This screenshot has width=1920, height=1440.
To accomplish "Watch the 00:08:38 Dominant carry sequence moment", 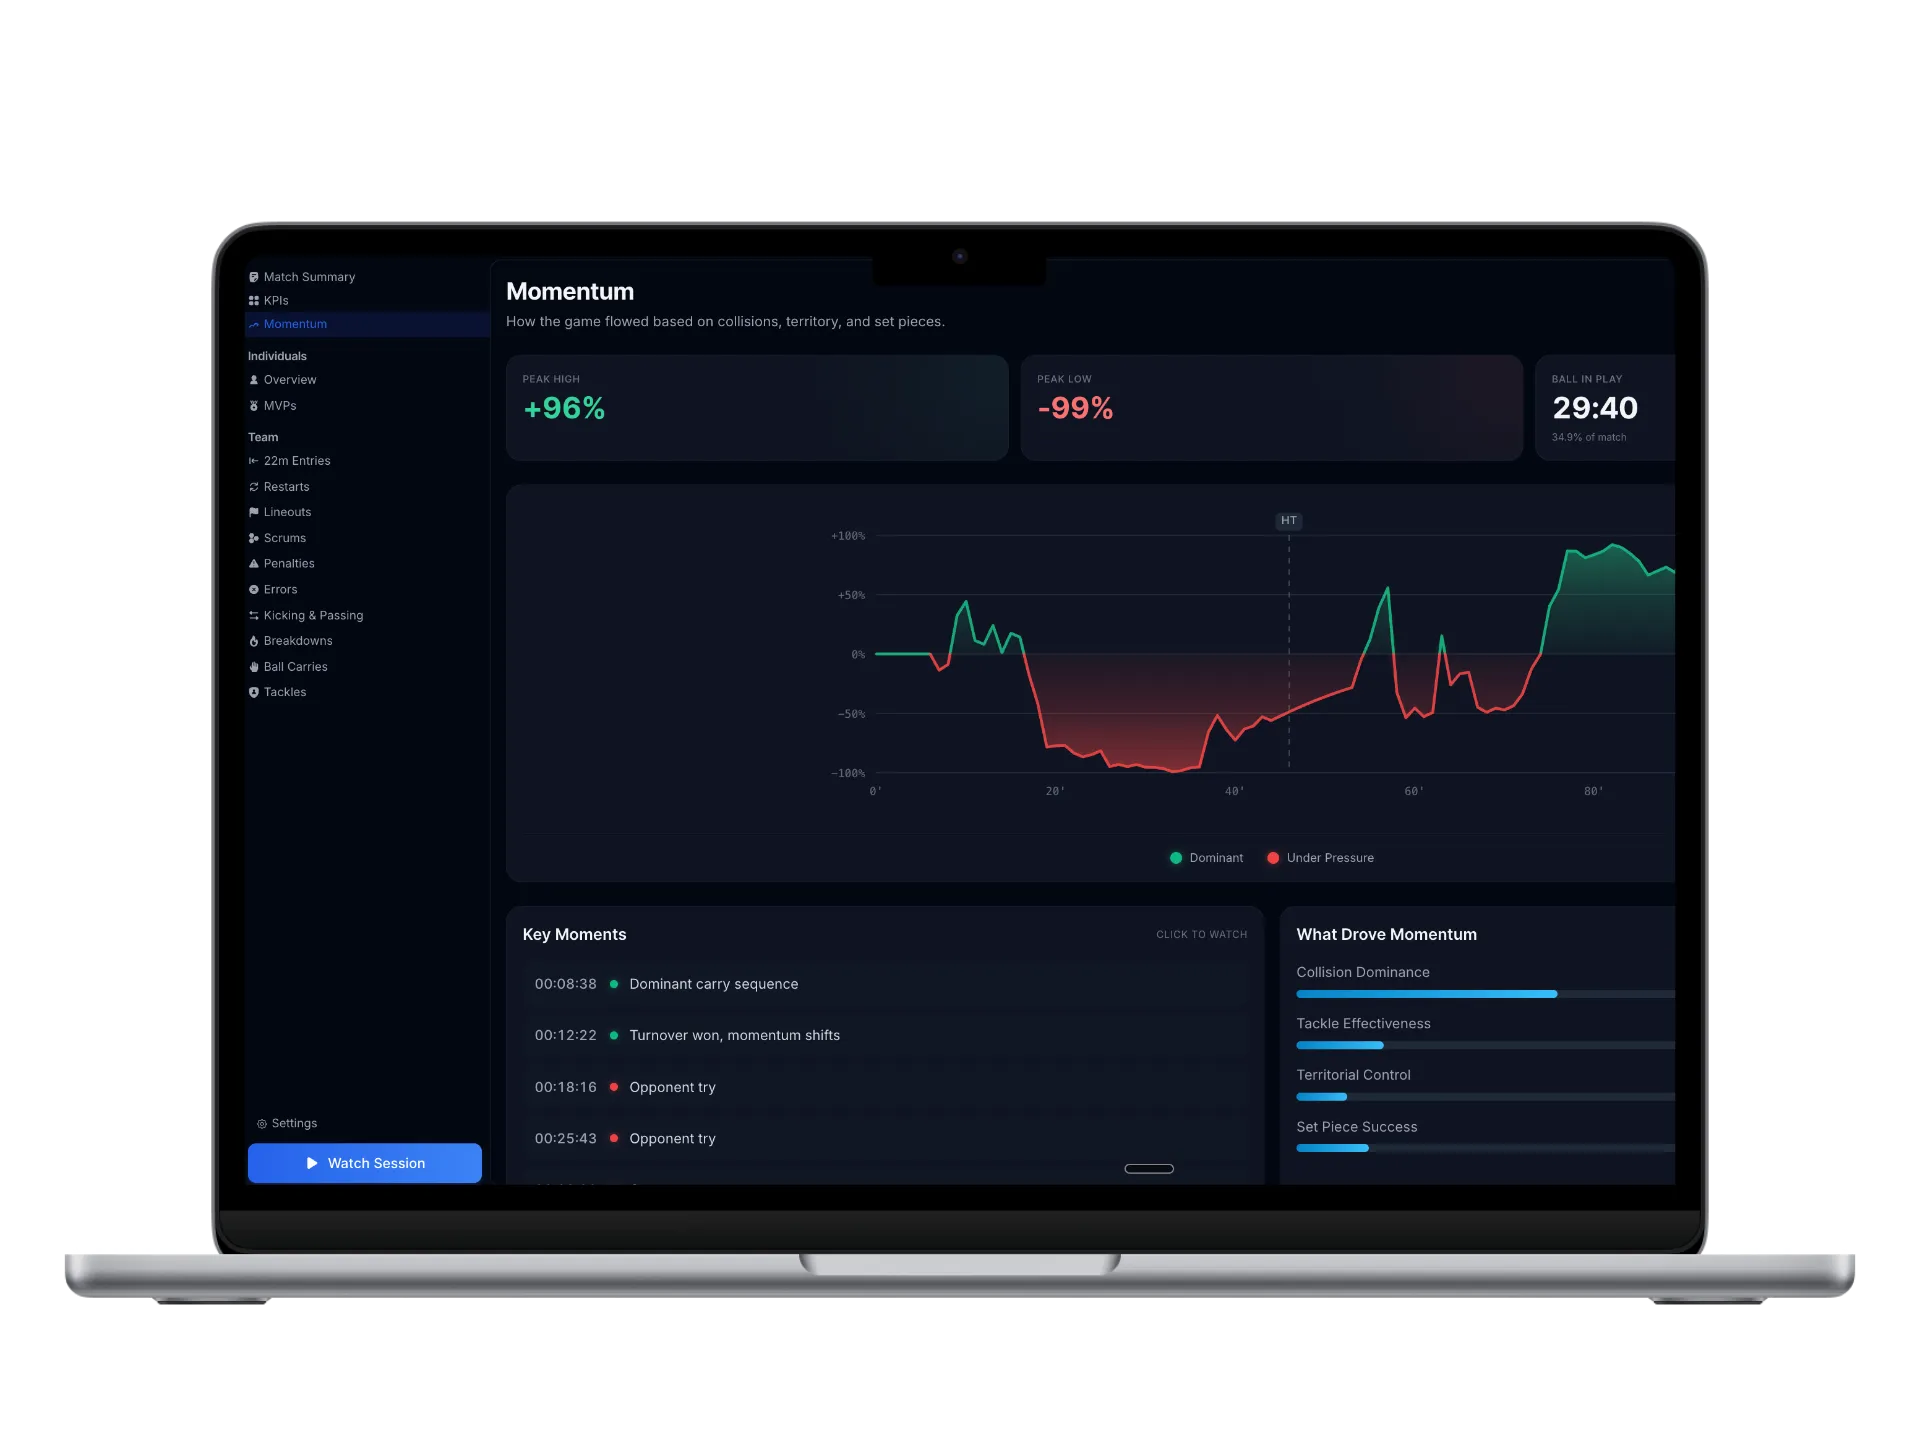I will [885, 984].
